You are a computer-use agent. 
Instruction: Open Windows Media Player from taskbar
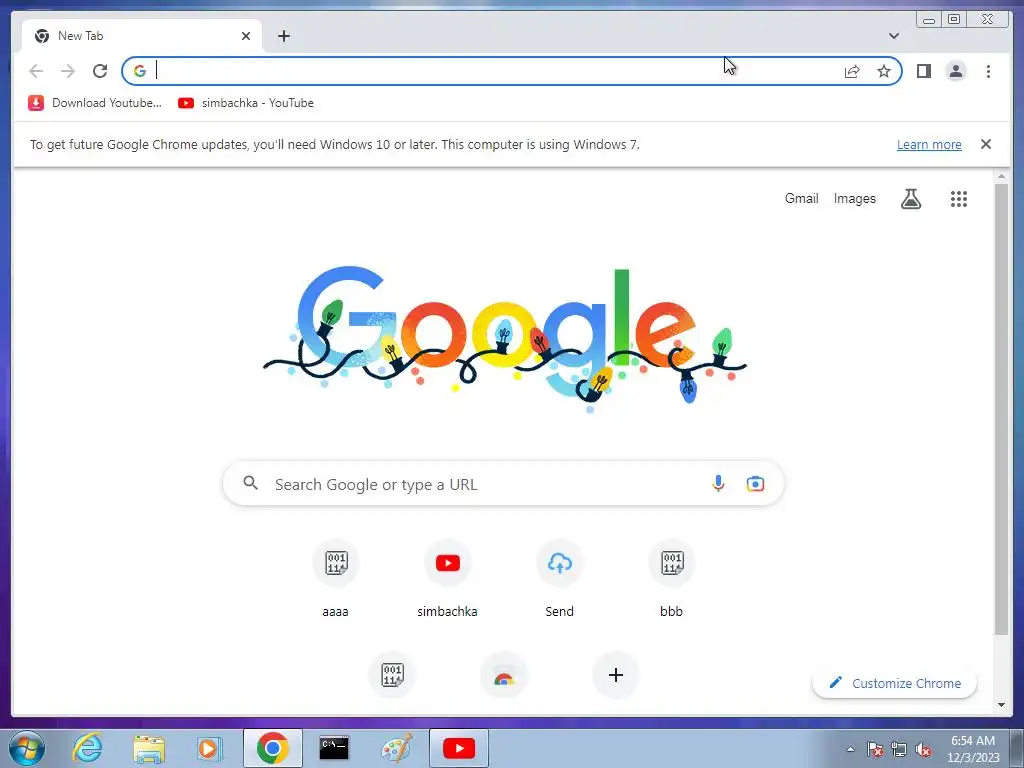[x=210, y=748]
